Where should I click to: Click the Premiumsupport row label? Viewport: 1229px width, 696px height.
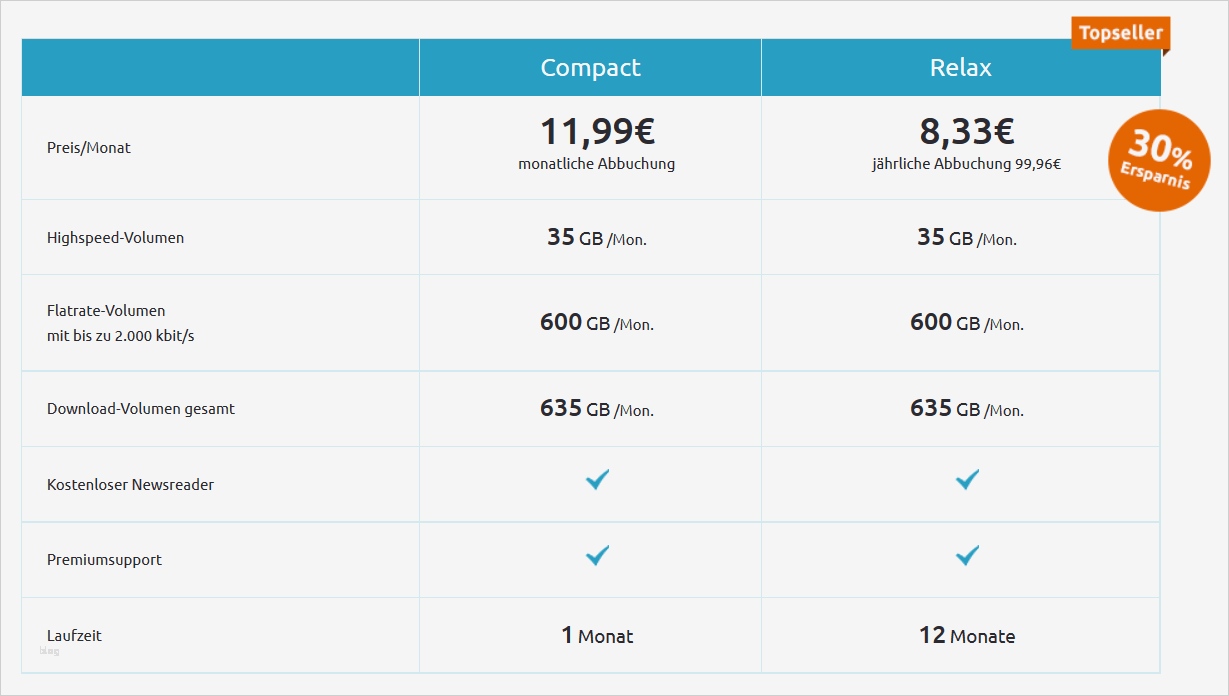click(x=104, y=560)
